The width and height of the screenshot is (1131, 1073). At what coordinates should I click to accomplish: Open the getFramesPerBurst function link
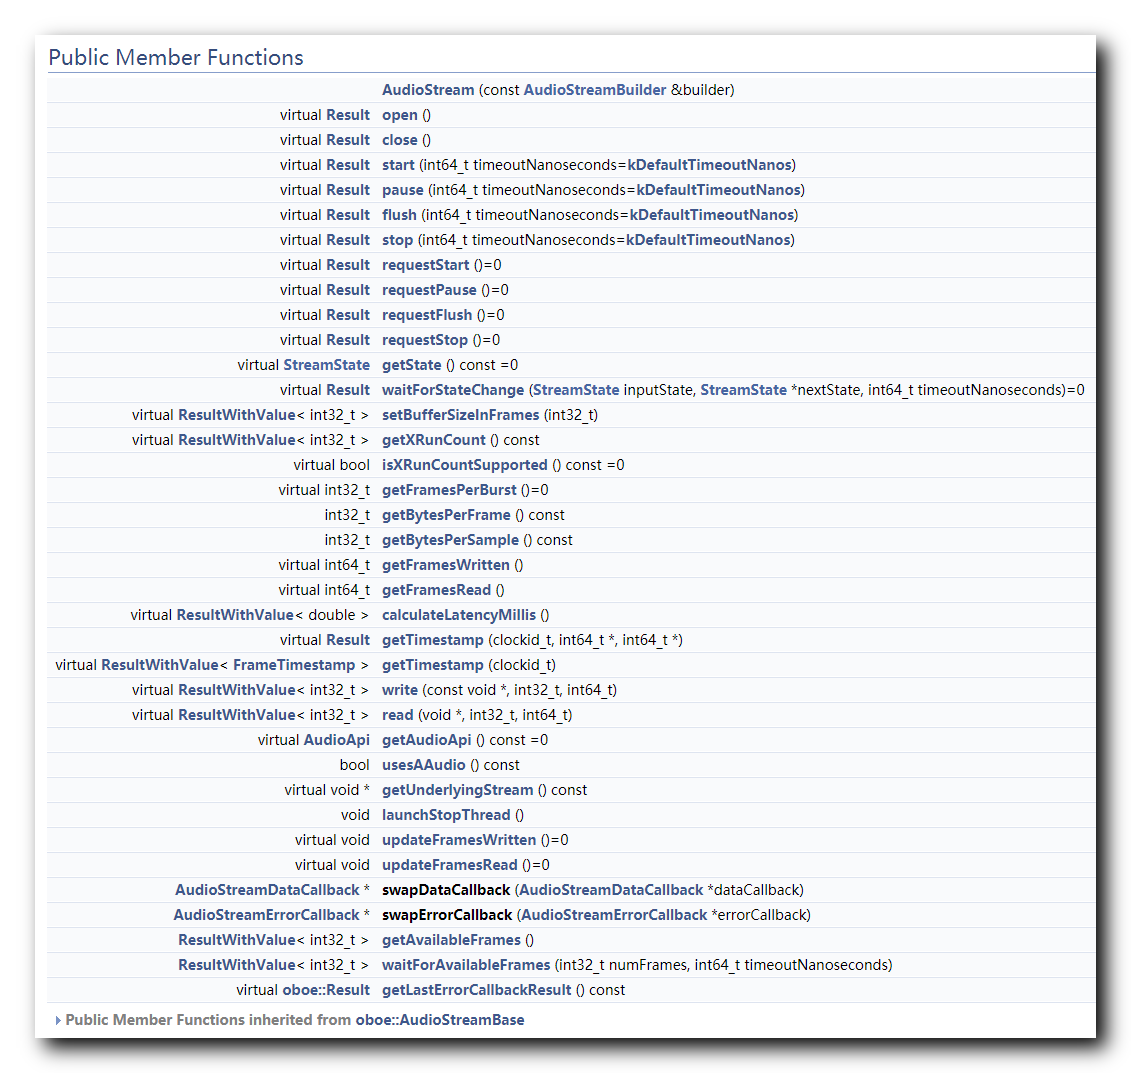pyautogui.click(x=449, y=490)
